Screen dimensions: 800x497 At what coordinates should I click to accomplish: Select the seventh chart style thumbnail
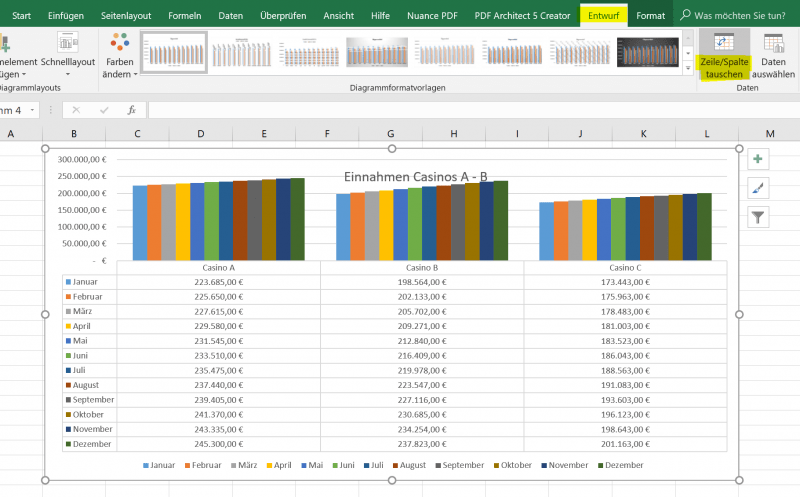580,53
